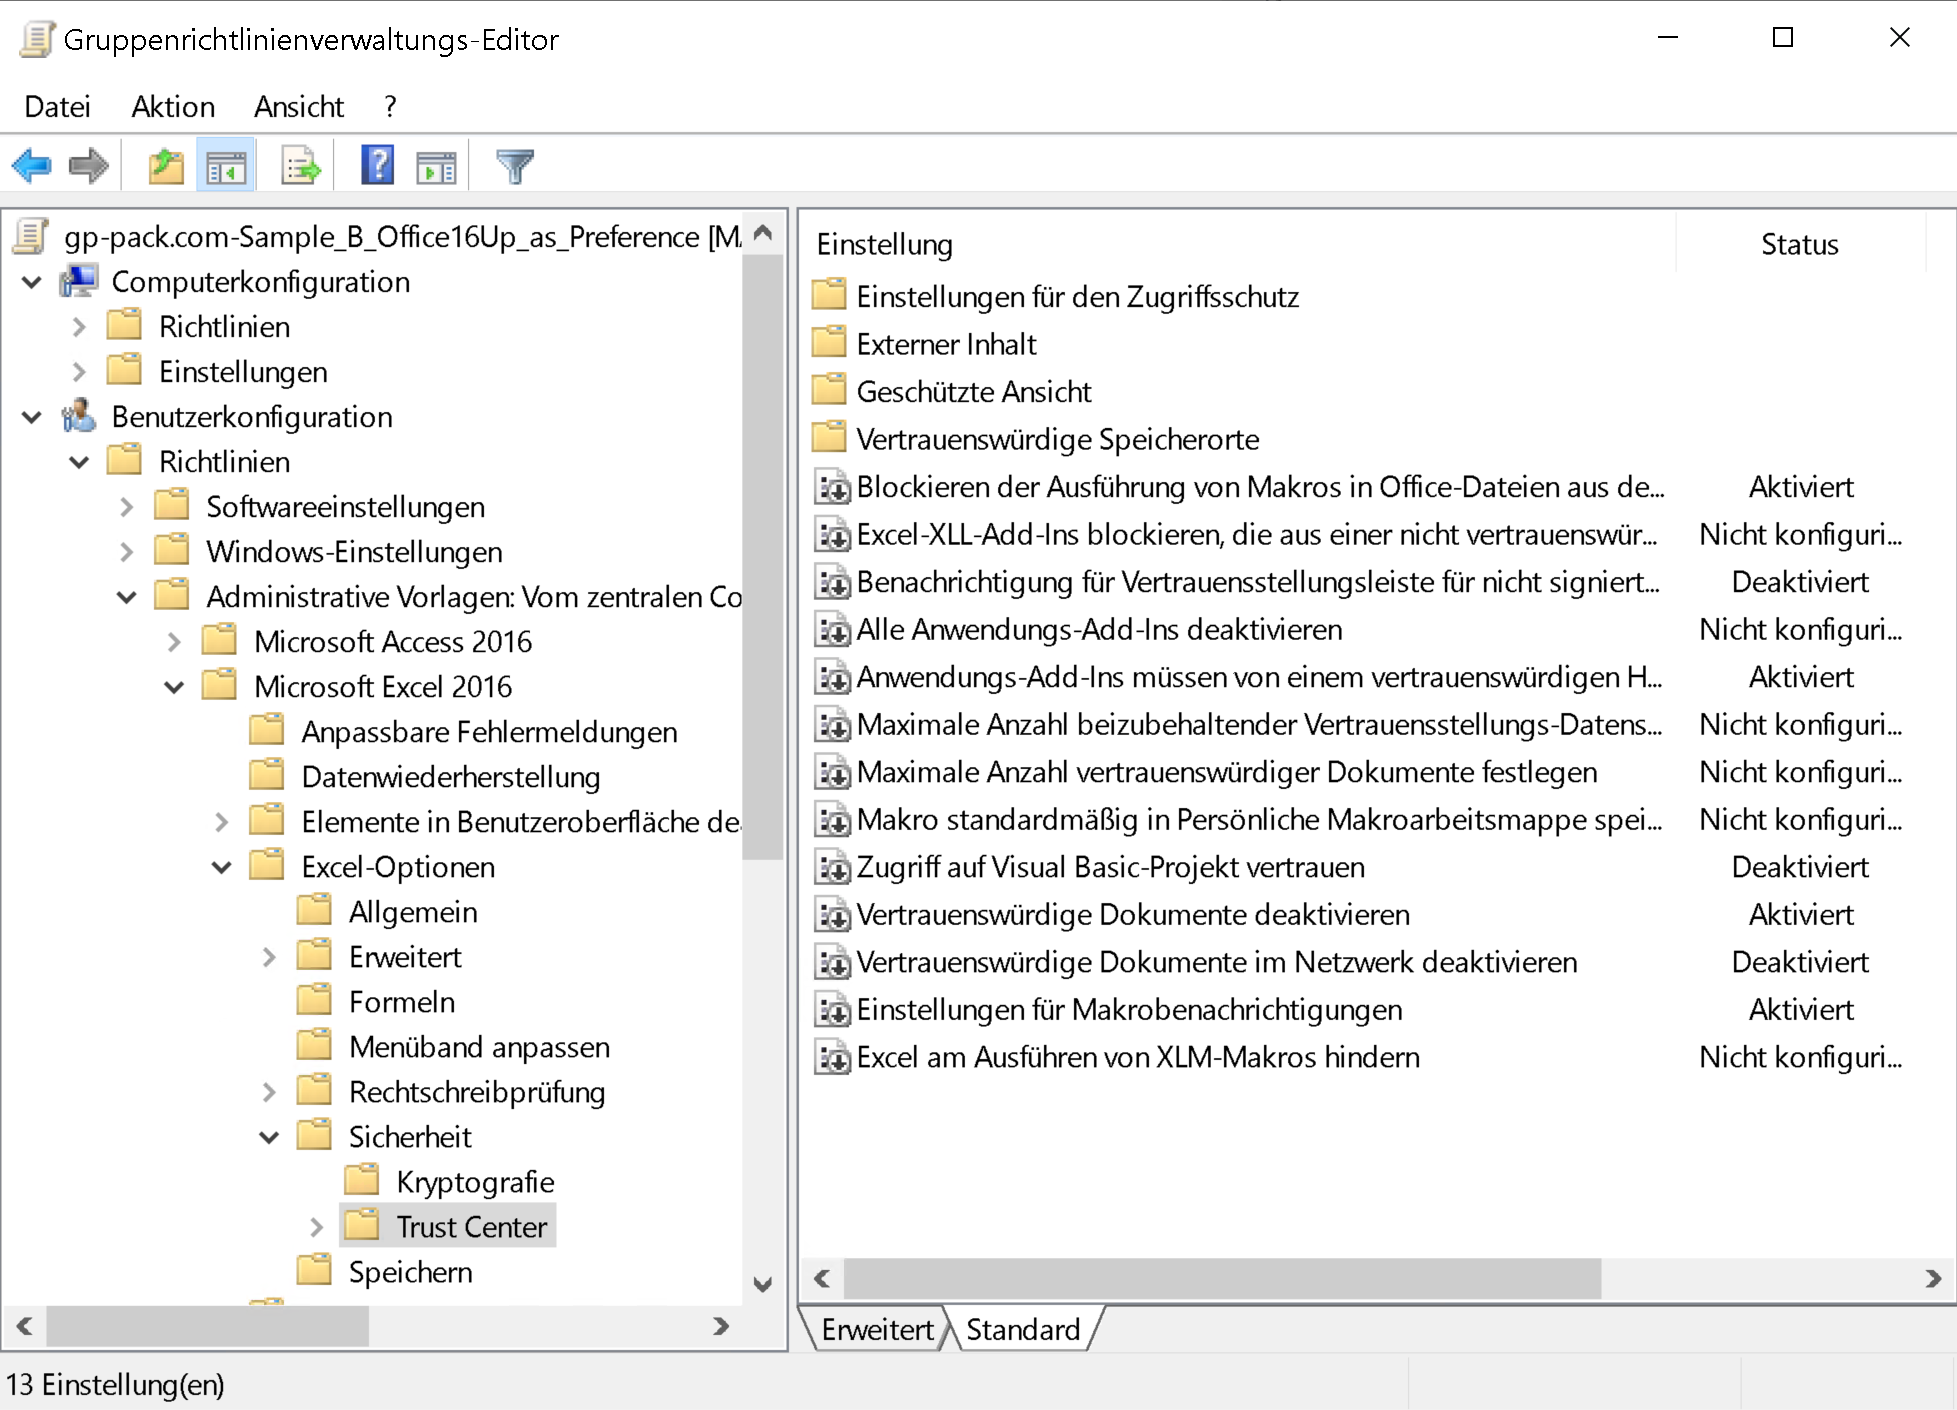Select Formeln in the tree
1957x1410 pixels.
point(402,1002)
